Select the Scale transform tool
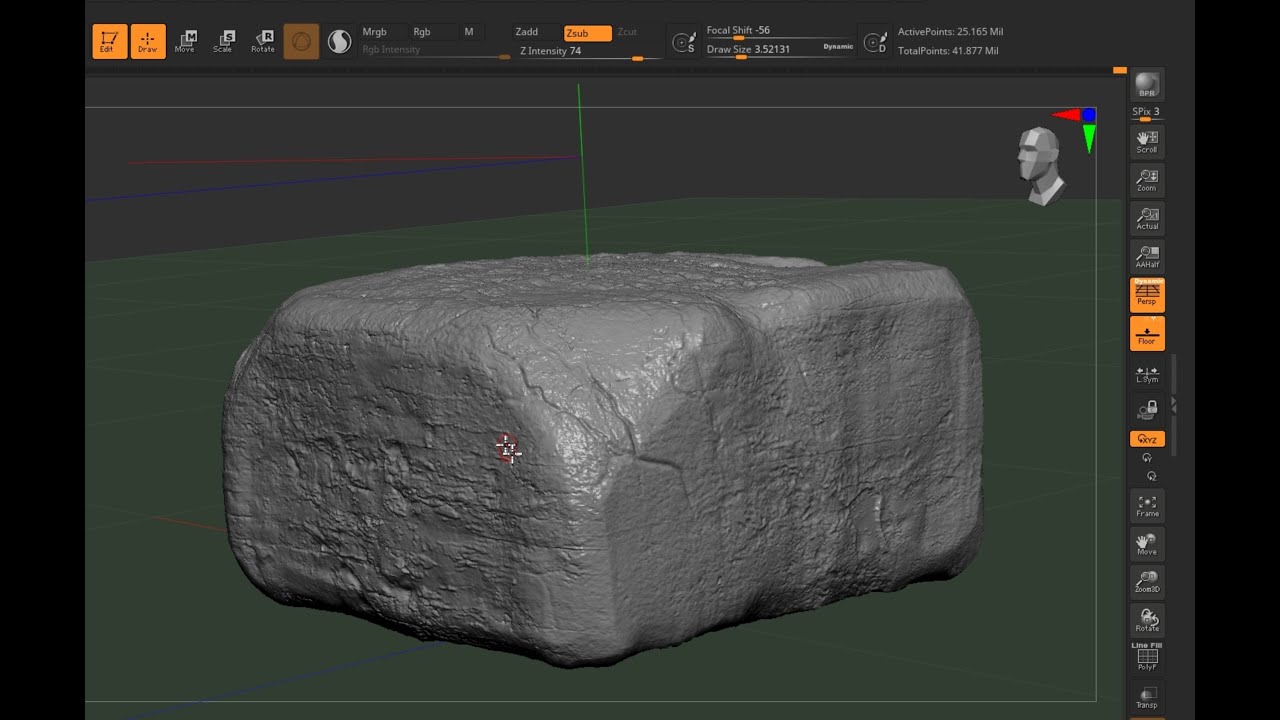The image size is (1280, 720). tap(224, 41)
